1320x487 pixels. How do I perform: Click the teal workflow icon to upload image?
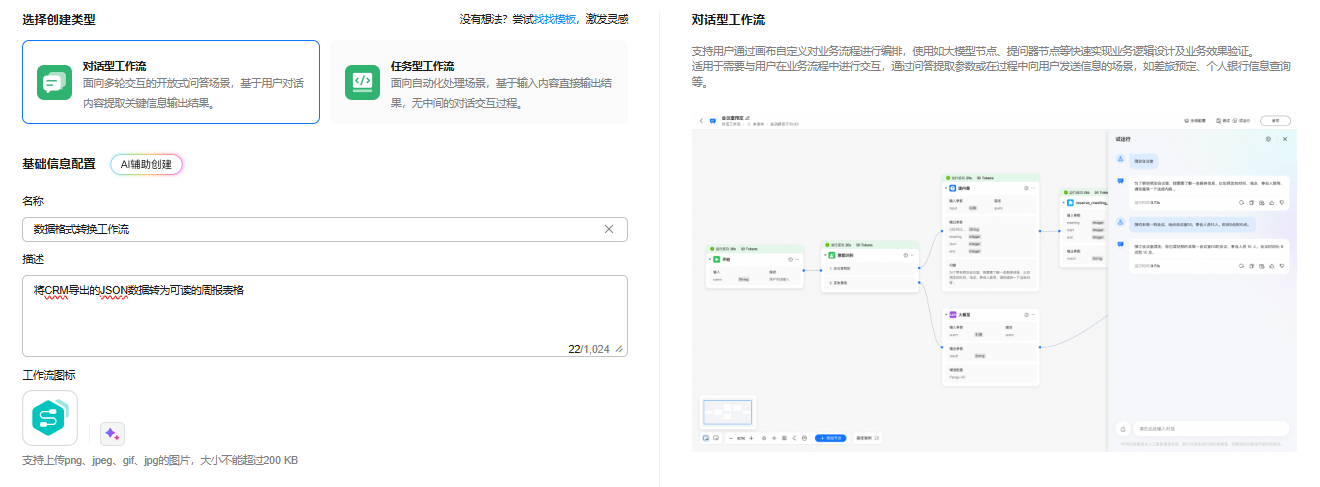click(50, 418)
